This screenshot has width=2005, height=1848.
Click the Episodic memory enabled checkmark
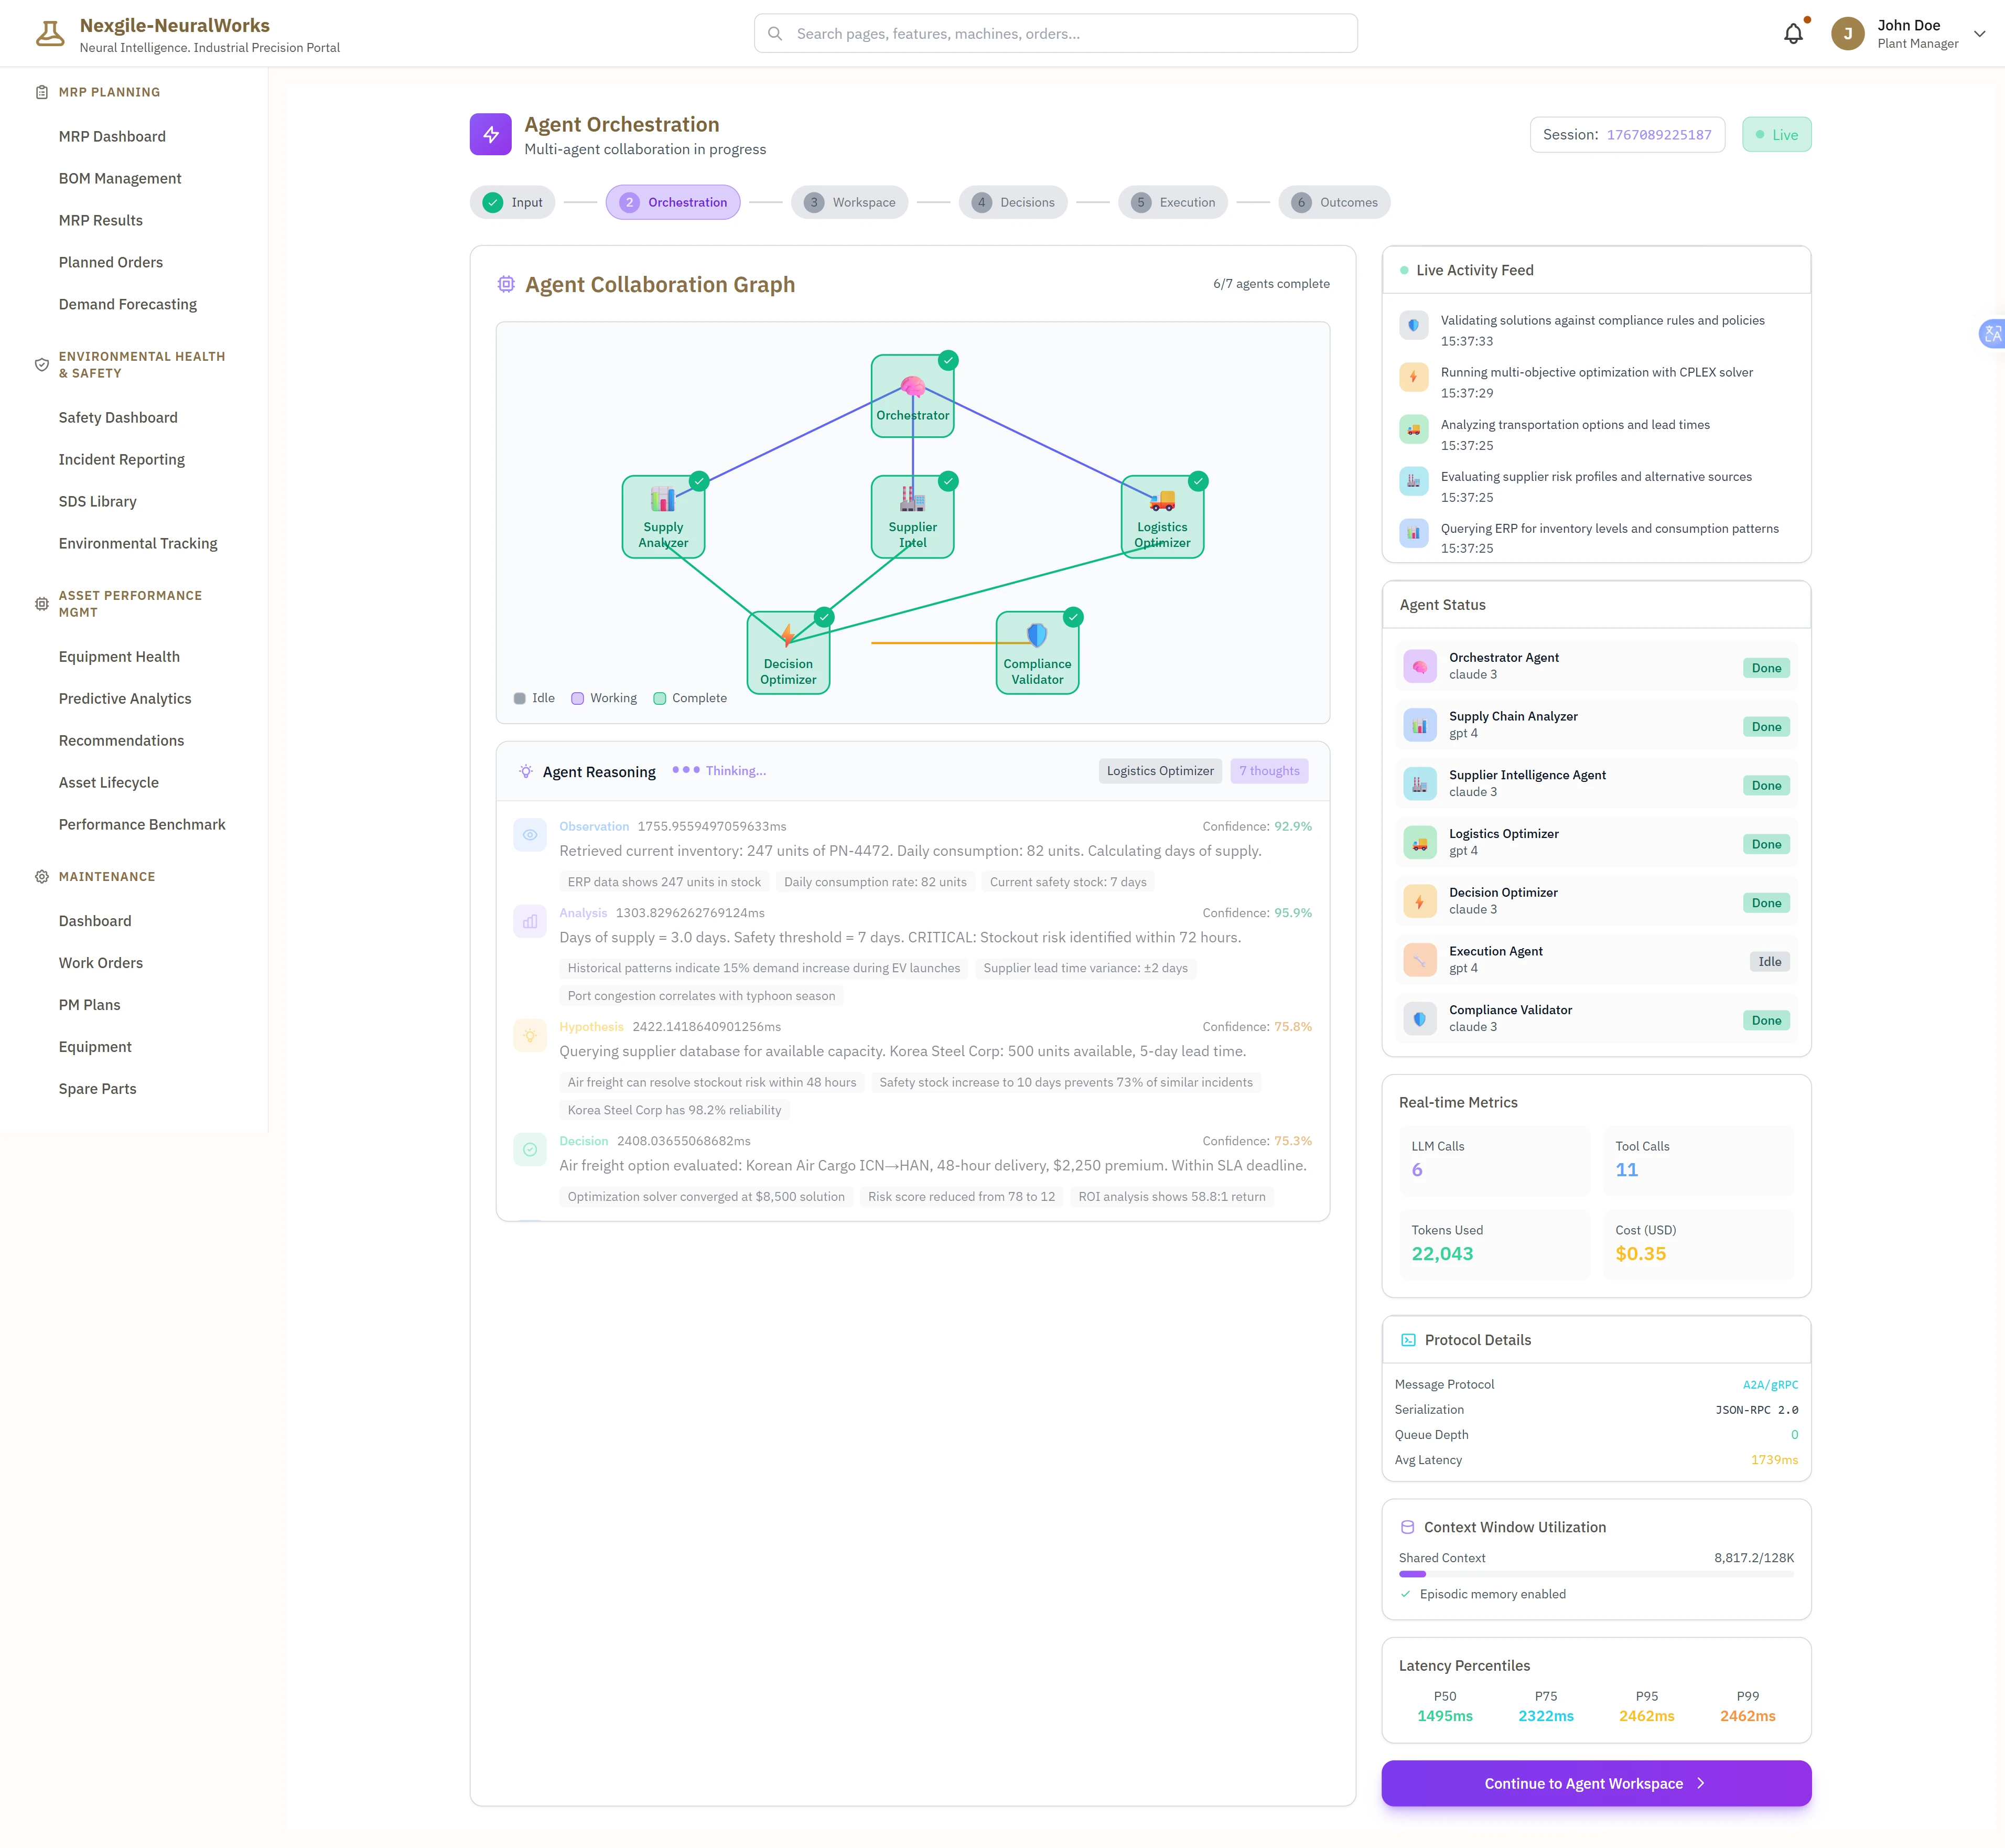1406,1594
